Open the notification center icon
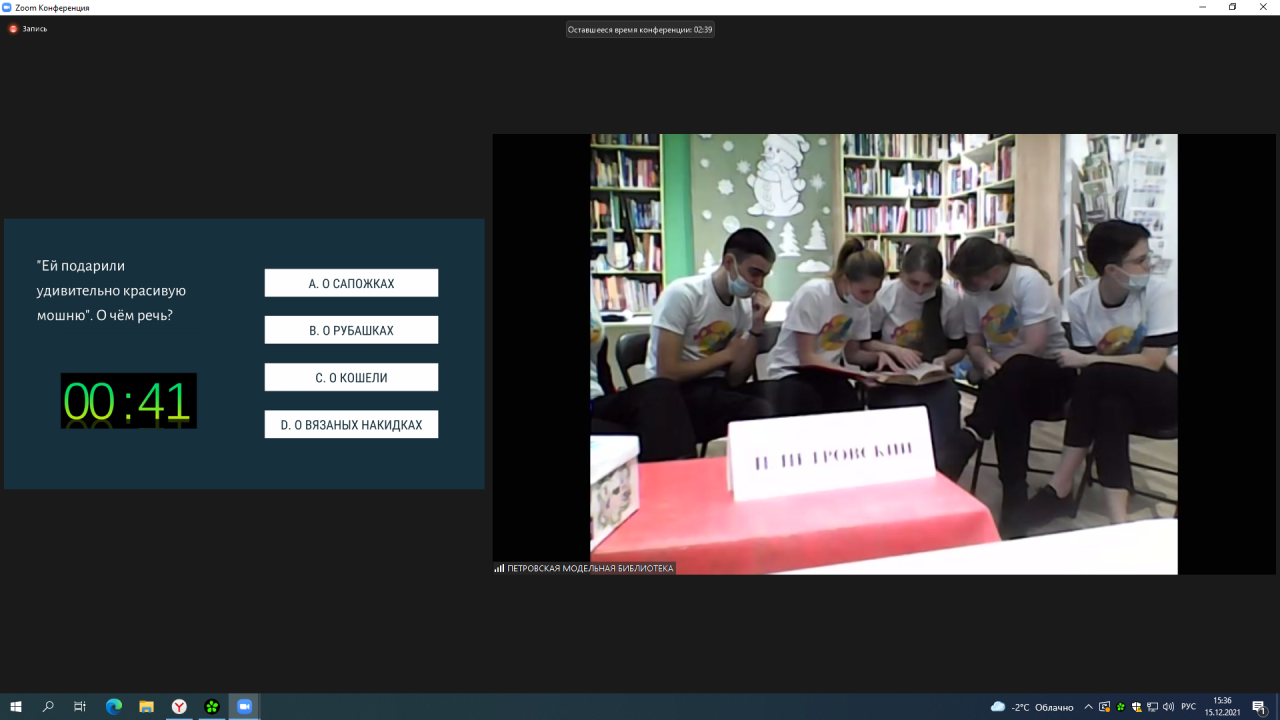This screenshot has width=1280, height=720. [1259, 707]
